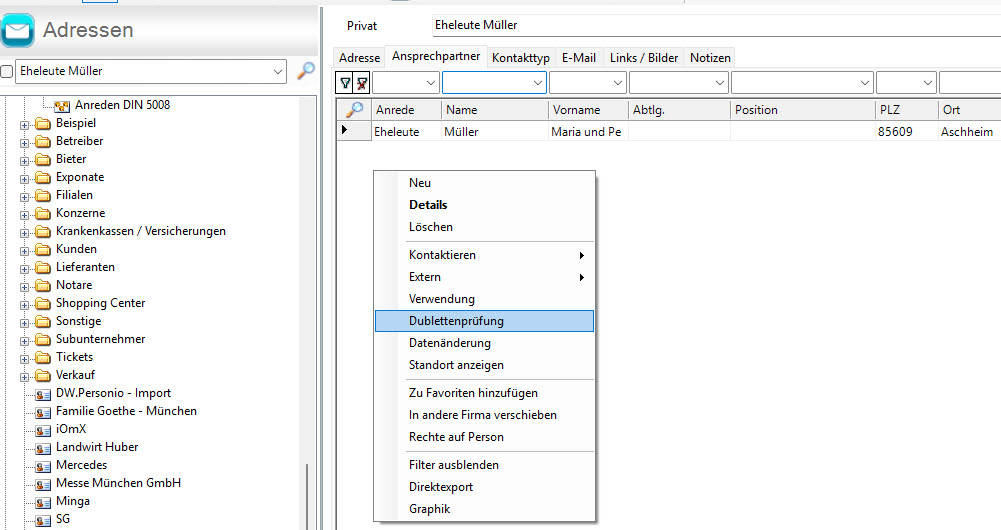Open the Eheleute Müller address dropdown
Image resolution: width=1001 pixels, height=530 pixels.
[x=277, y=72]
